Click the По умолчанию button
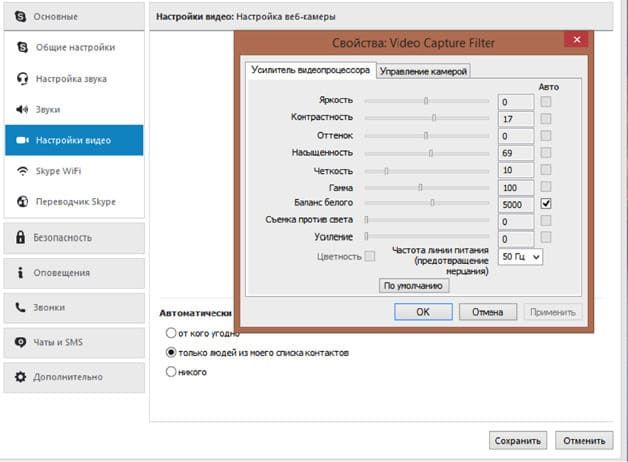The image size is (628, 462). [414, 286]
